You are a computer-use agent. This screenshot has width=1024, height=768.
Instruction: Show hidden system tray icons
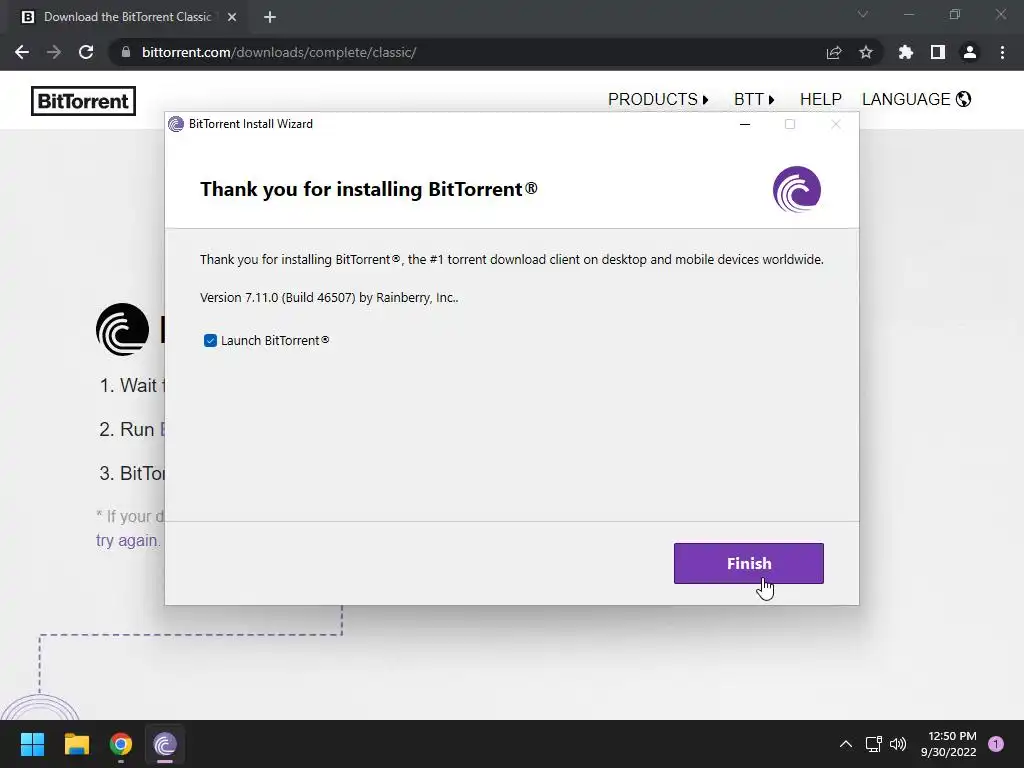[846, 744]
